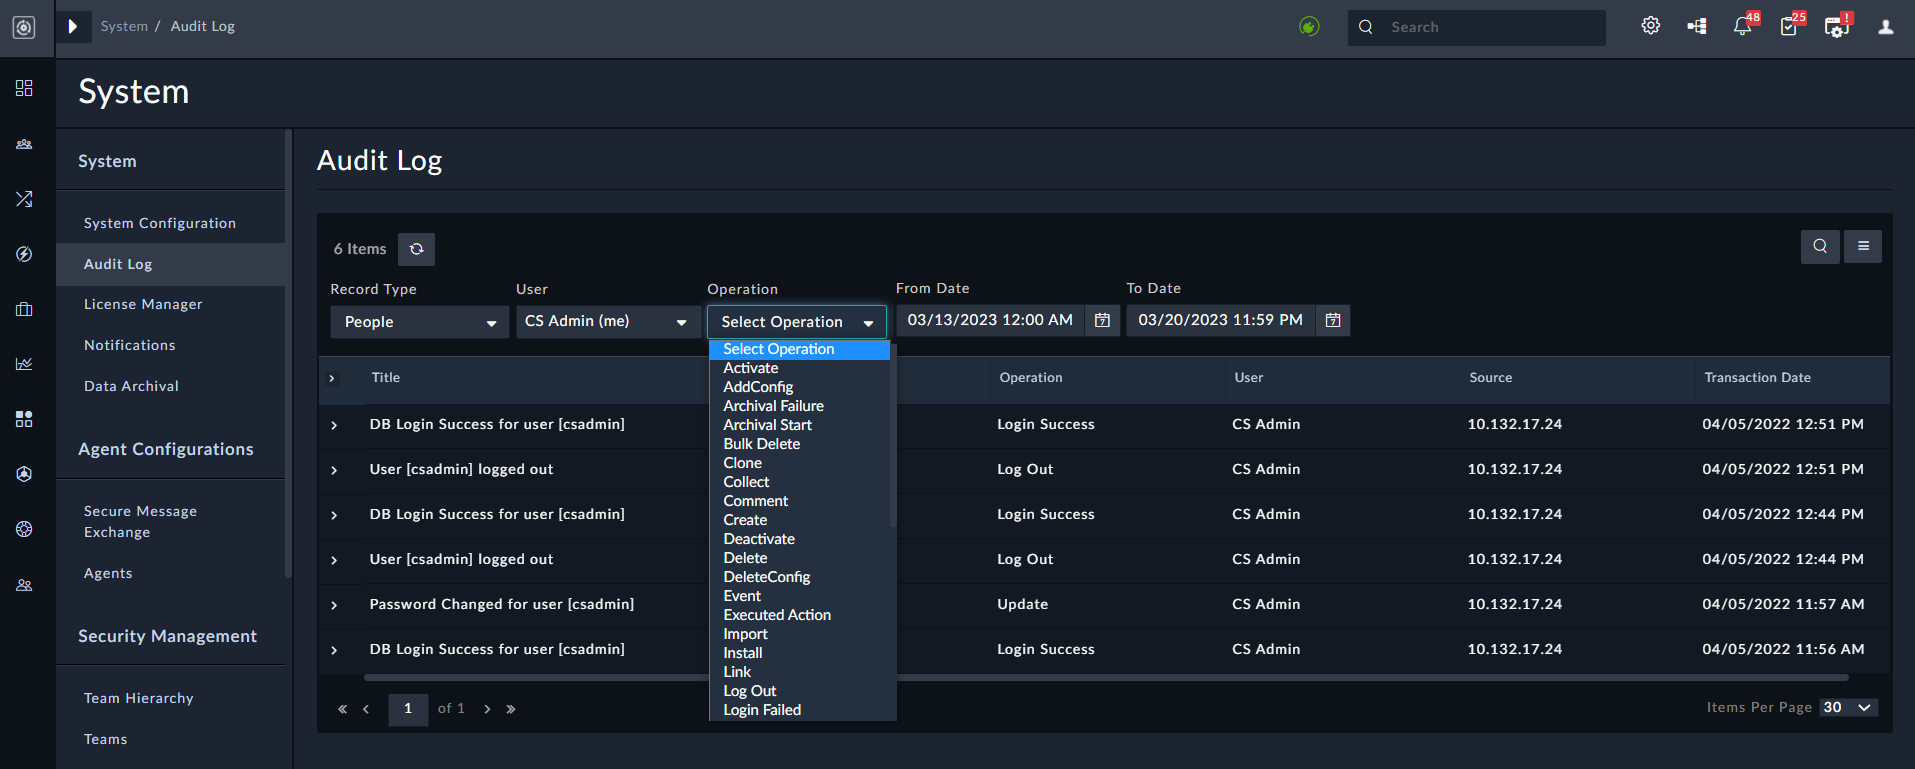
Task: Select Bulk Delete from operation list
Action: tap(762, 444)
